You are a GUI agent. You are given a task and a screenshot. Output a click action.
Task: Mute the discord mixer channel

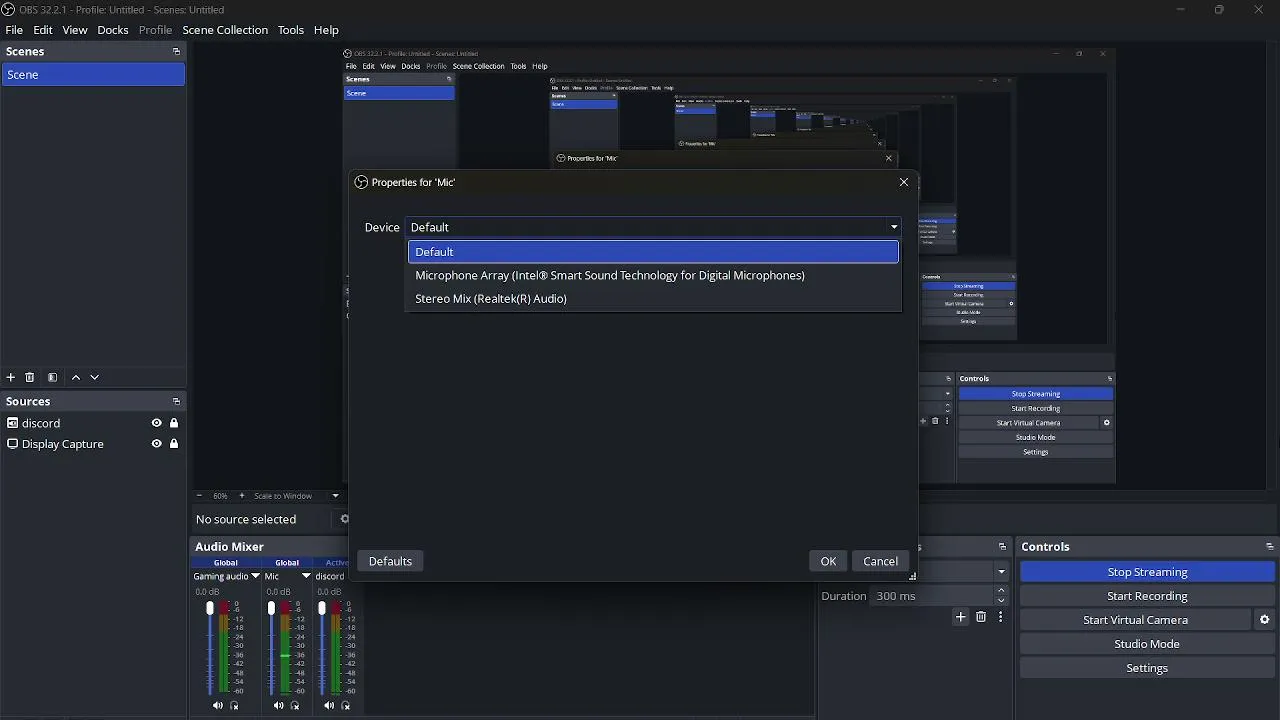pos(330,706)
